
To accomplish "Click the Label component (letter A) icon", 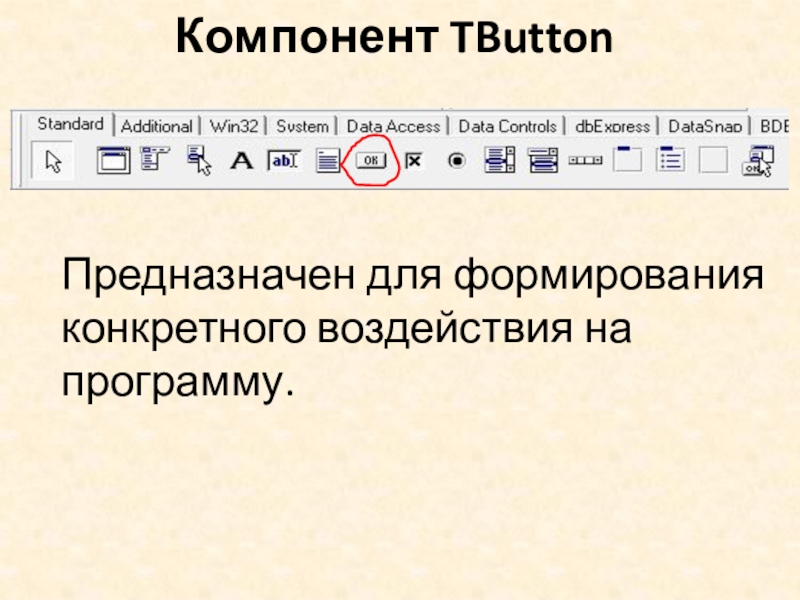I will point(241,161).
